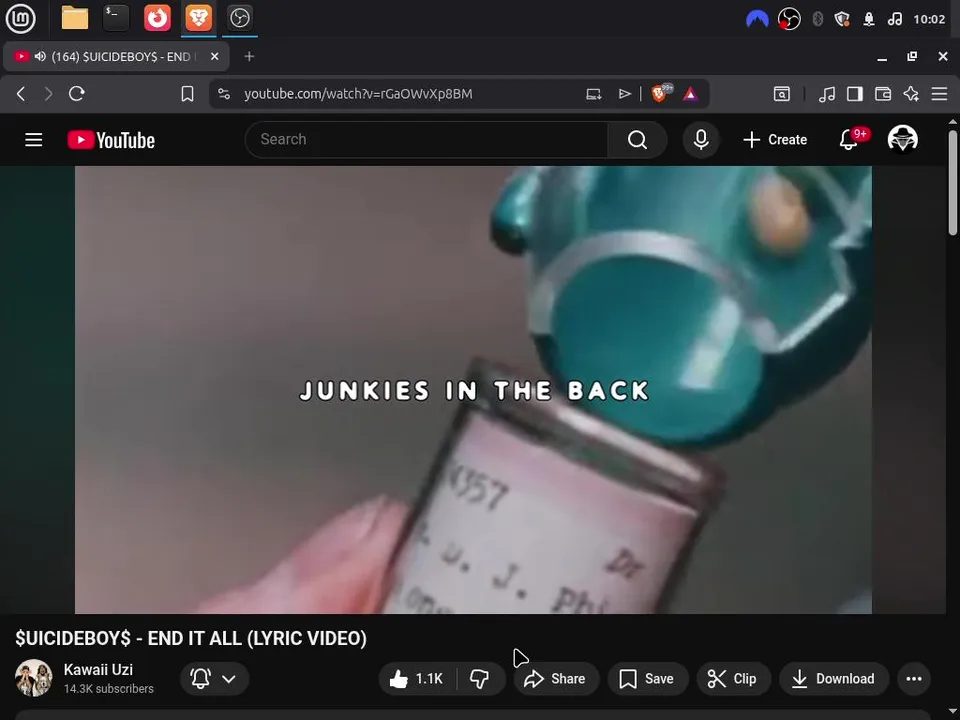Toggle the Brave sidebar panel
The height and width of the screenshot is (720, 960).
pyautogui.click(x=855, y=94)
